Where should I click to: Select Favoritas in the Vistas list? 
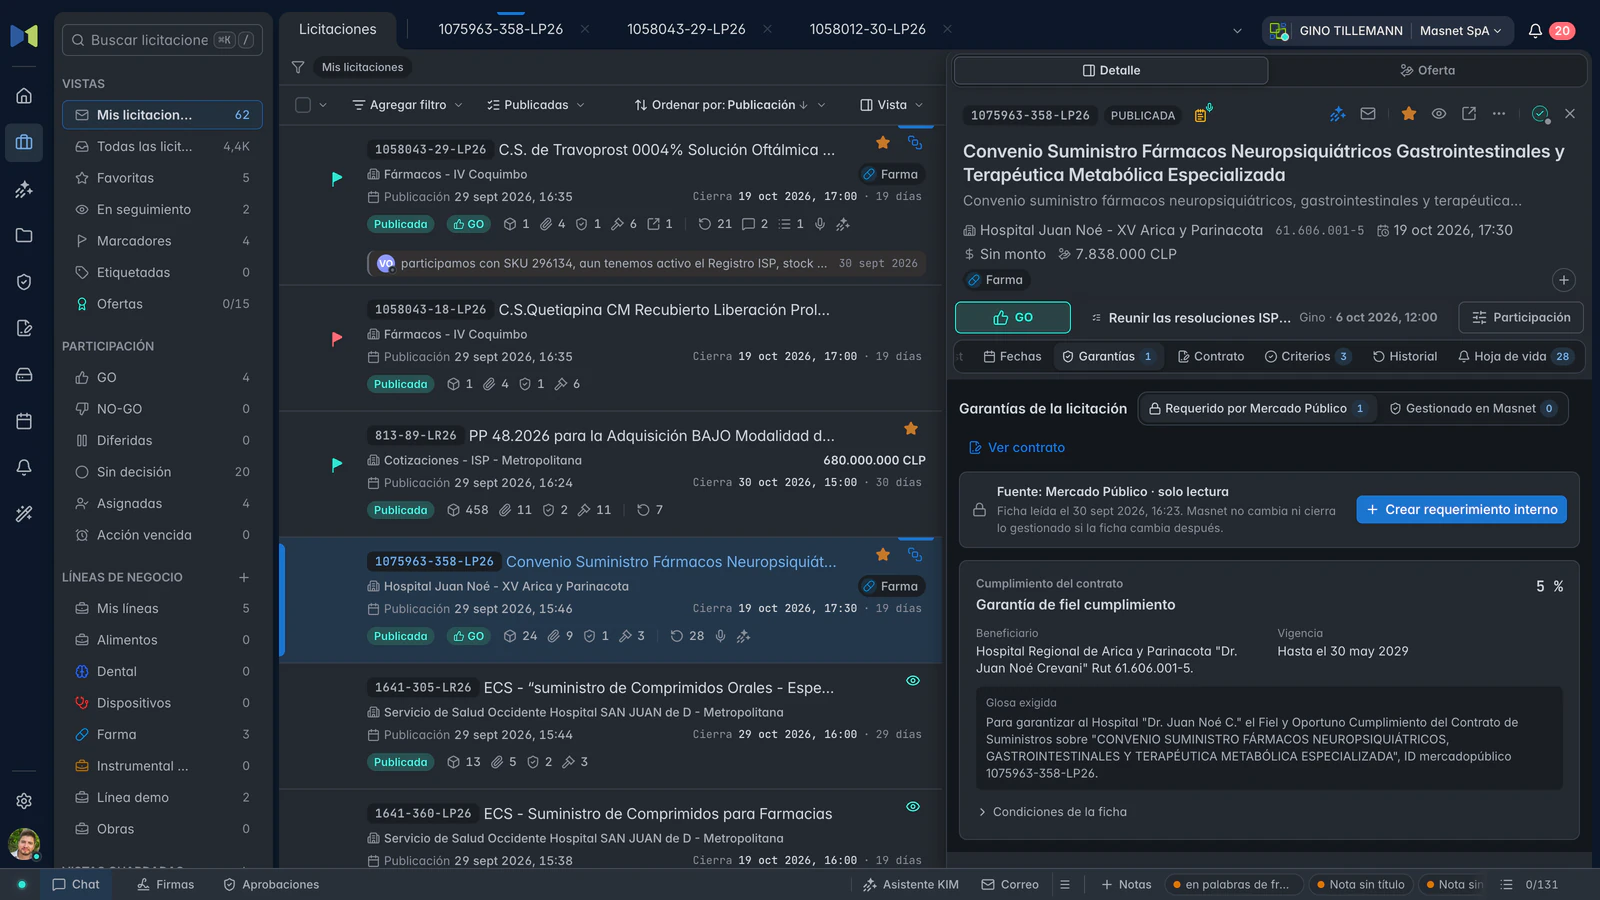(162, 178)
